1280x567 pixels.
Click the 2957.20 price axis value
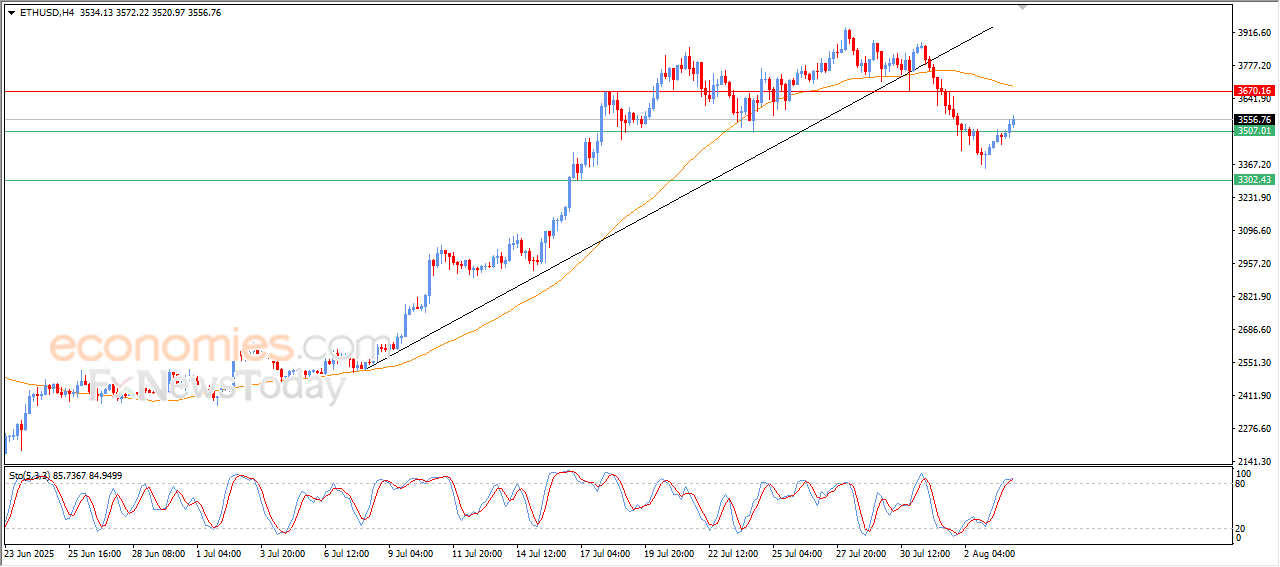pyautogui.click(x=1254, y=264)
